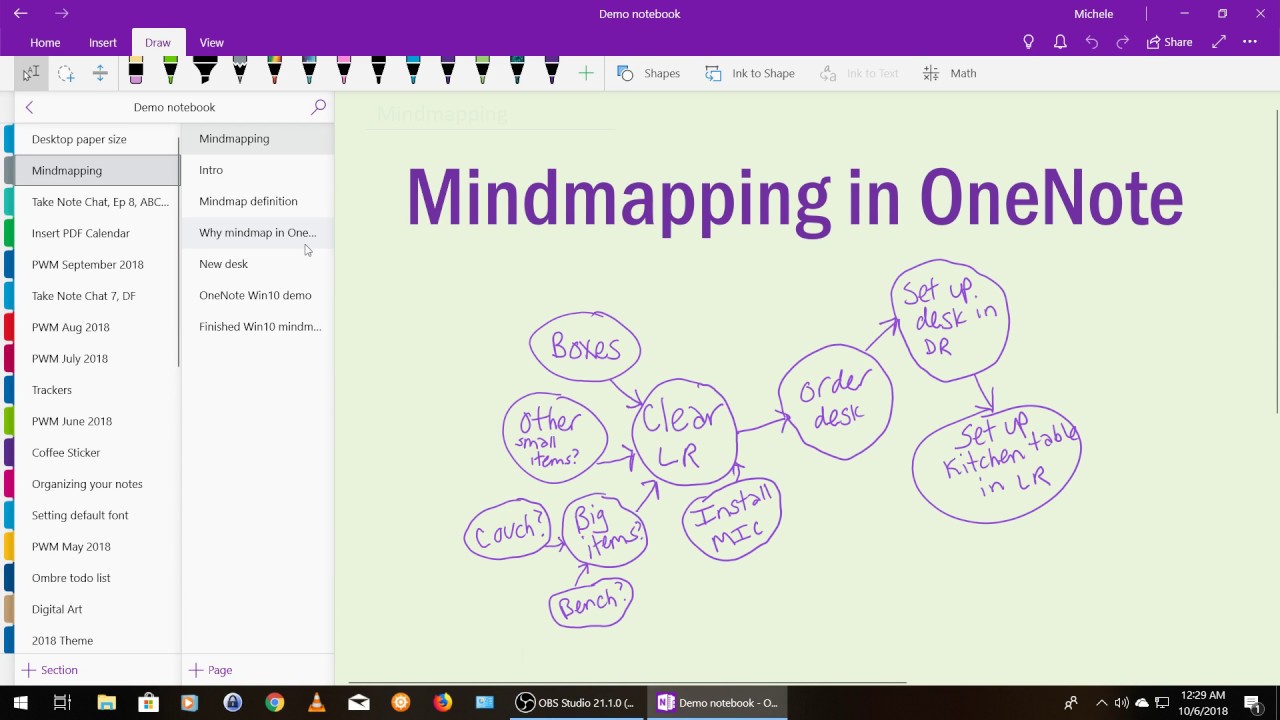Pick the rainbow ink pen

click(x=274, y=71)
